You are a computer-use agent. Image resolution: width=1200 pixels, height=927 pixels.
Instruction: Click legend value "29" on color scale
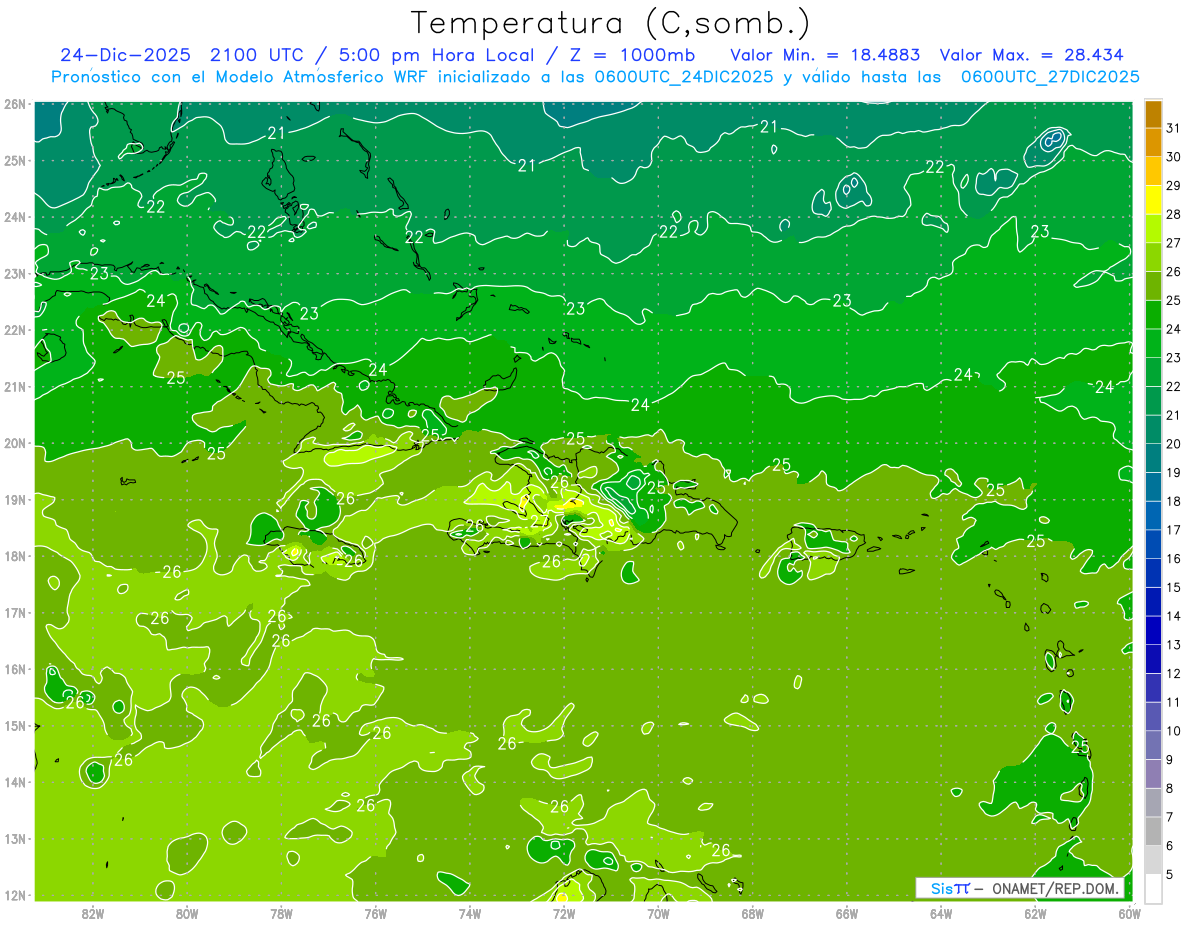tap(1174, 185)
